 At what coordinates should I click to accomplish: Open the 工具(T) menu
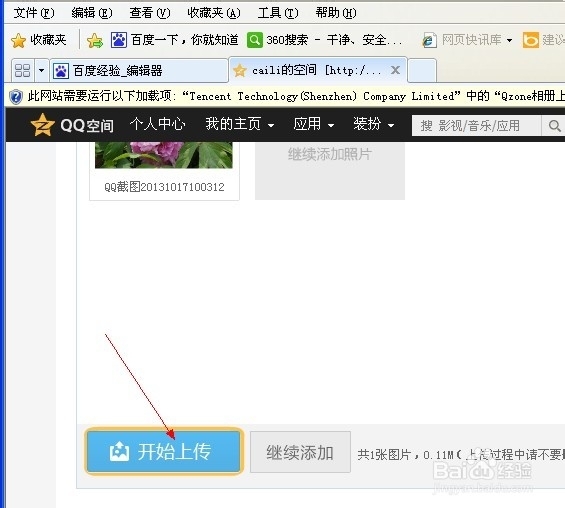click(278, 13)
